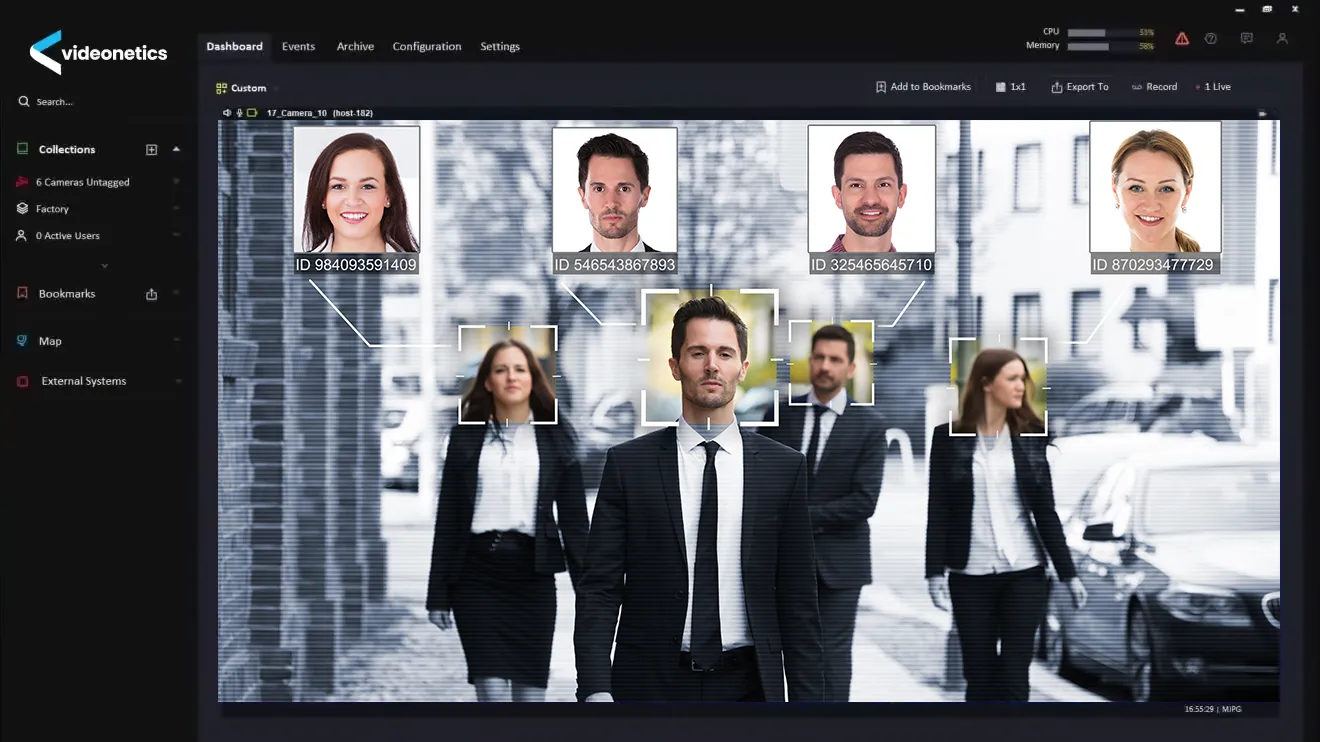Toggle the camera microphone icon
Screen dimensions: 1320x742
coord(239,113)
